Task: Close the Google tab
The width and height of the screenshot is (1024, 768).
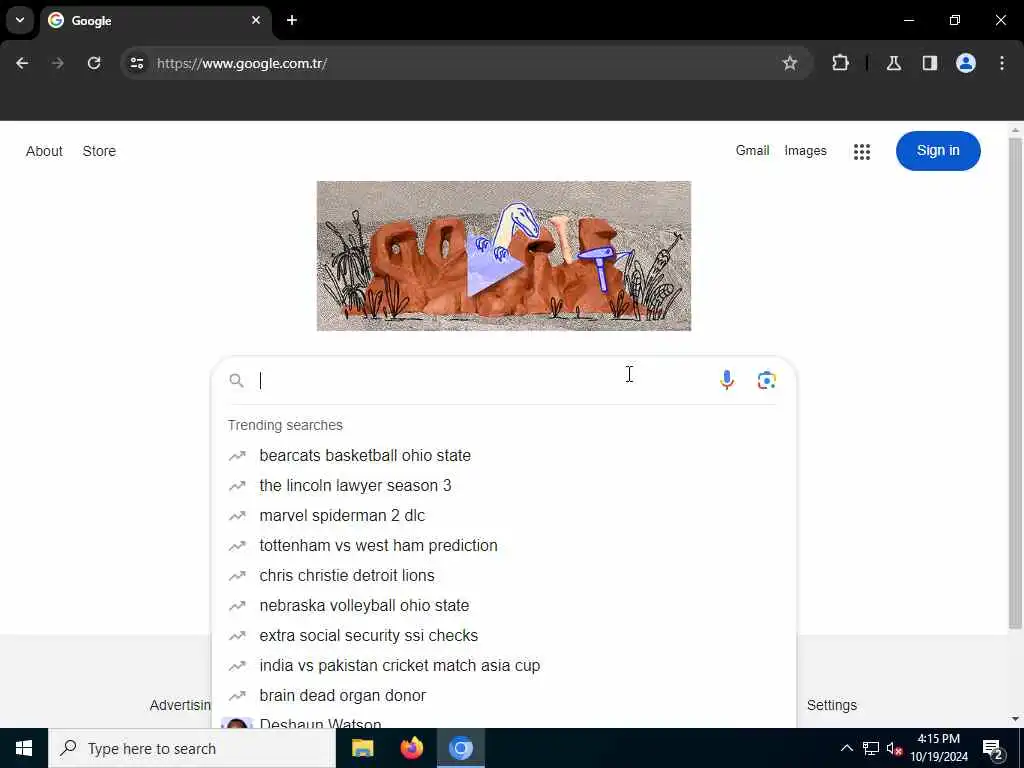Action: [x=256, y=20]
